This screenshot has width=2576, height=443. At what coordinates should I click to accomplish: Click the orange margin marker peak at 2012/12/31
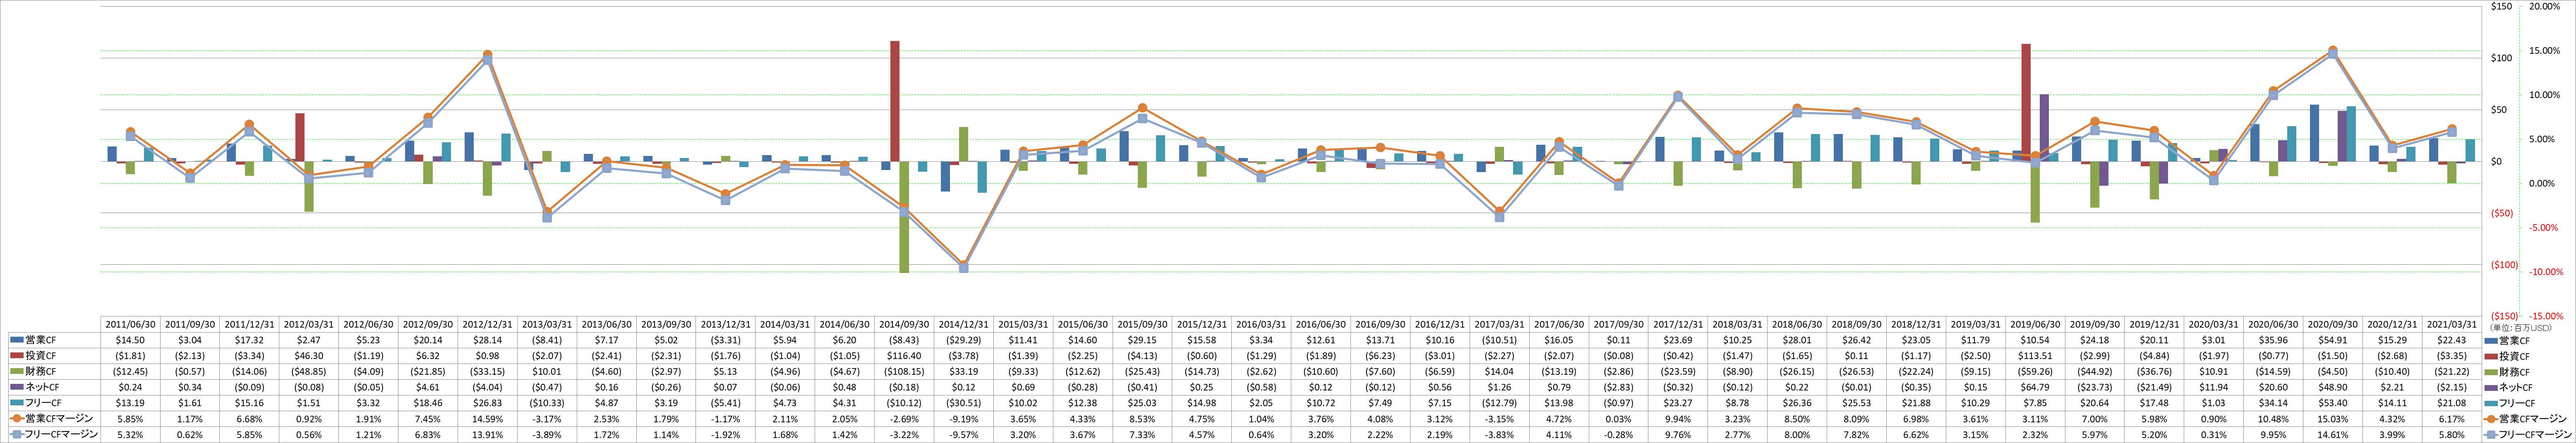click(487, 55)
